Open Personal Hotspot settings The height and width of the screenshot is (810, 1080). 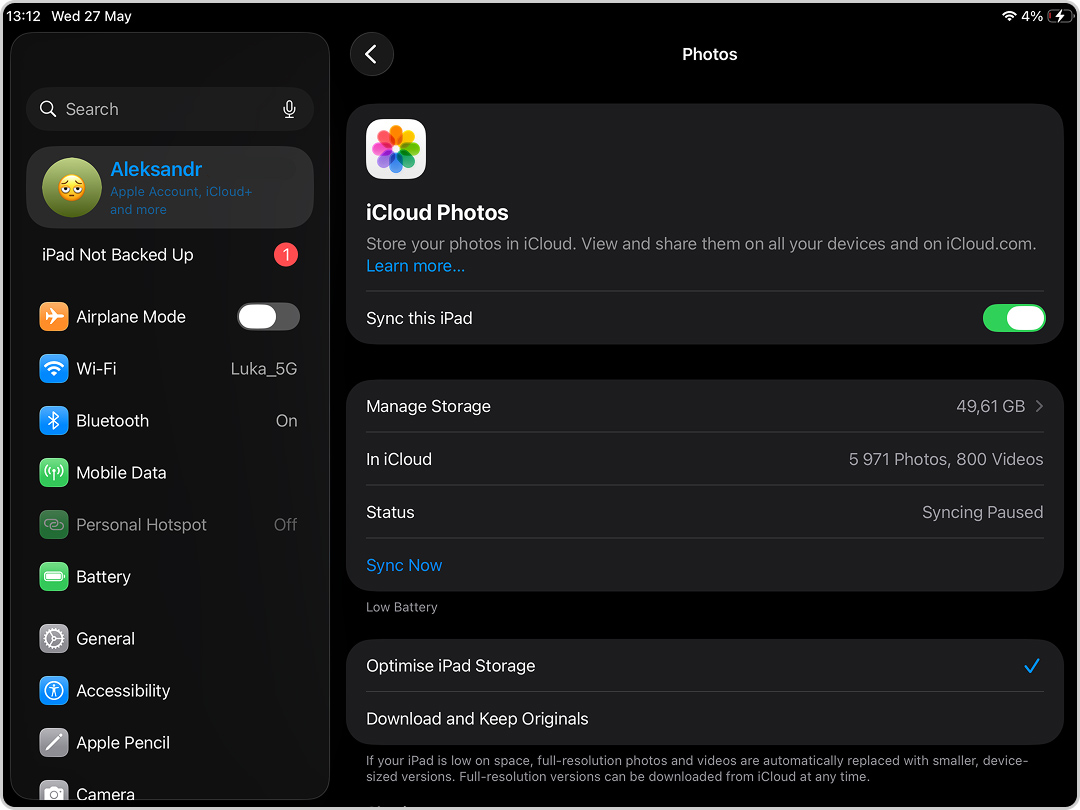pos(169,525)
